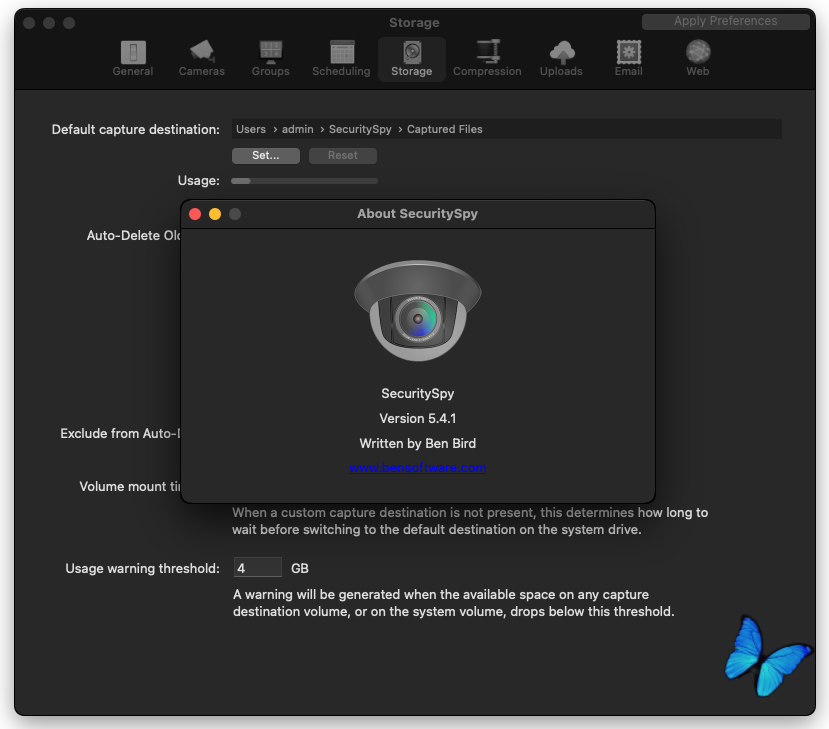Viewport: 829px width, 729px height.
Task: Click 'admin' in the destination path
Action: click(x=297, y=130)
